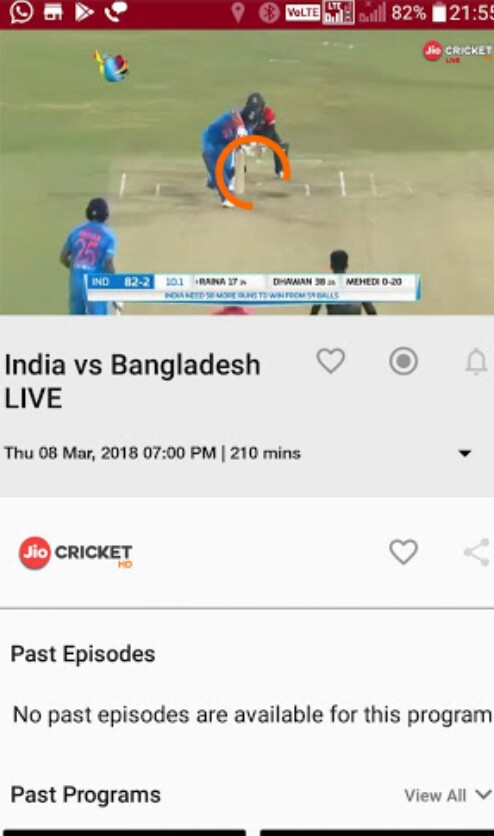Expand program details with the dropdown arrow

point(465,453)
